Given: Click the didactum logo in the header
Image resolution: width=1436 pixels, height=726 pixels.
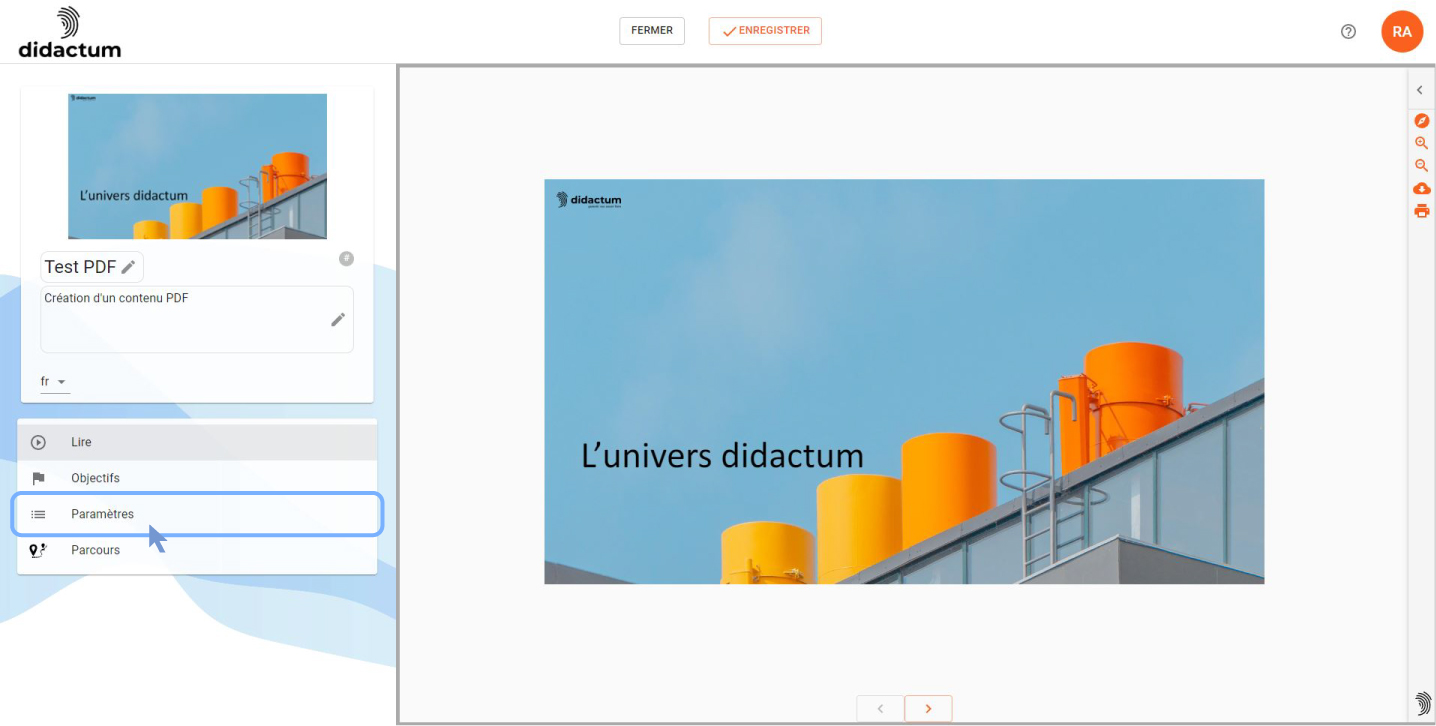Looking at the screenshot, I should tap(69, 32).
